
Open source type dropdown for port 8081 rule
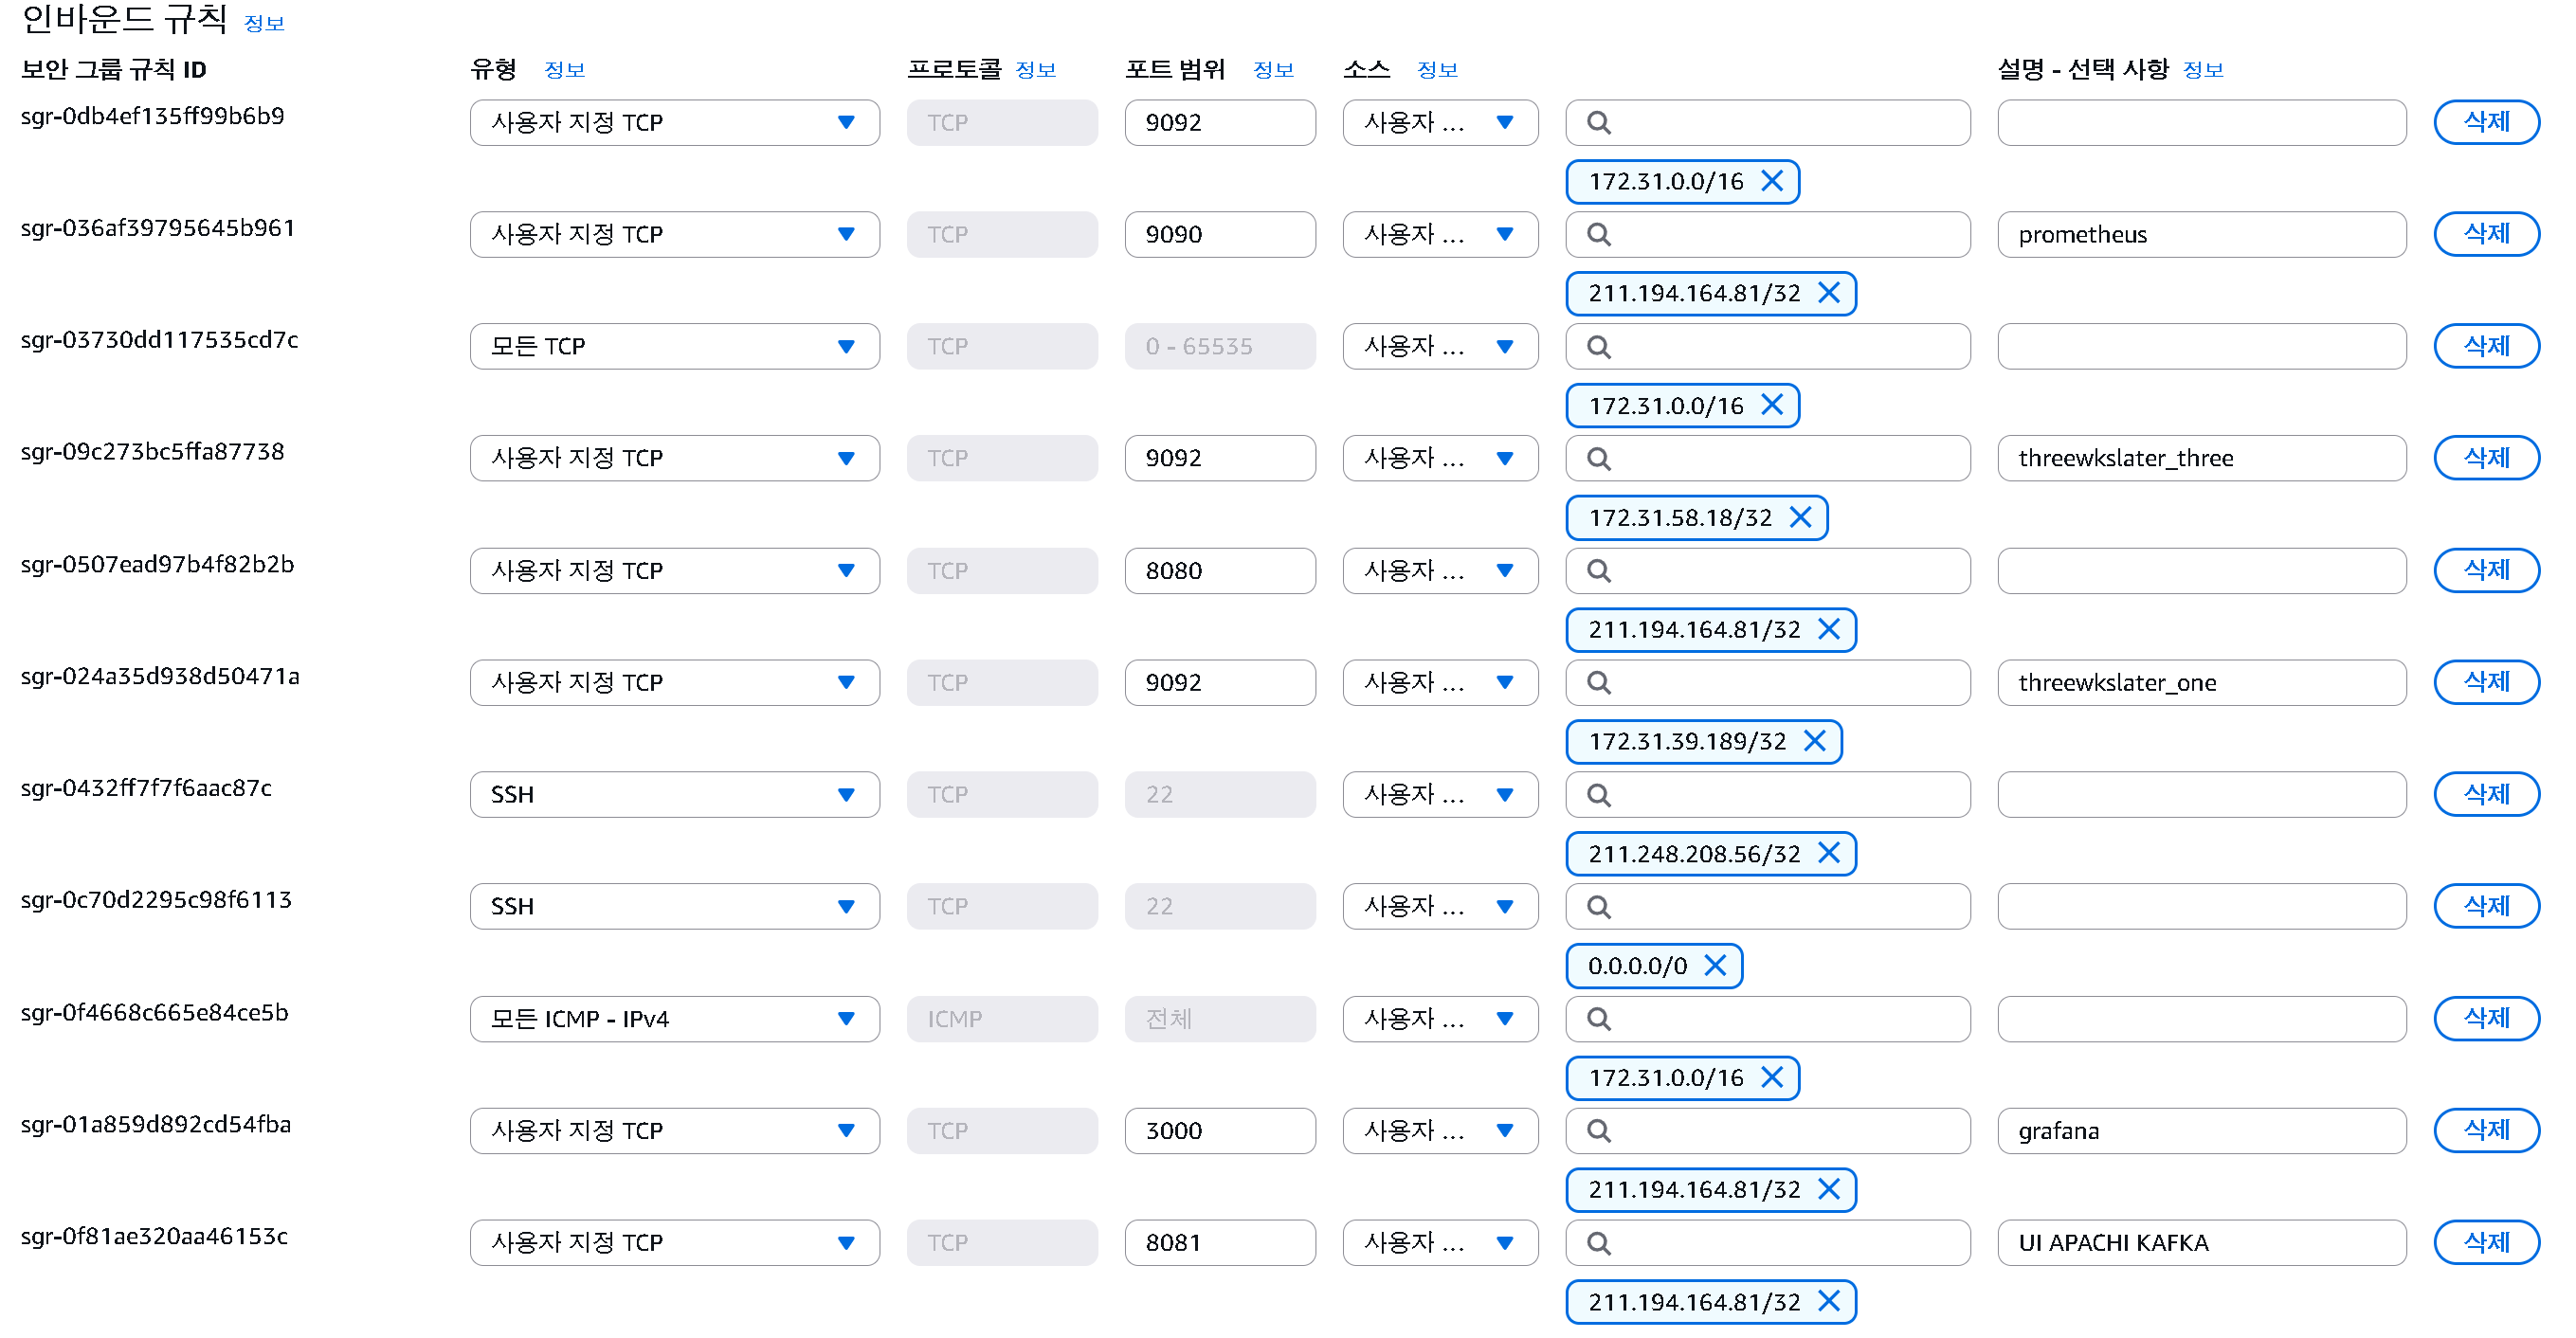coord(1440,1242)
